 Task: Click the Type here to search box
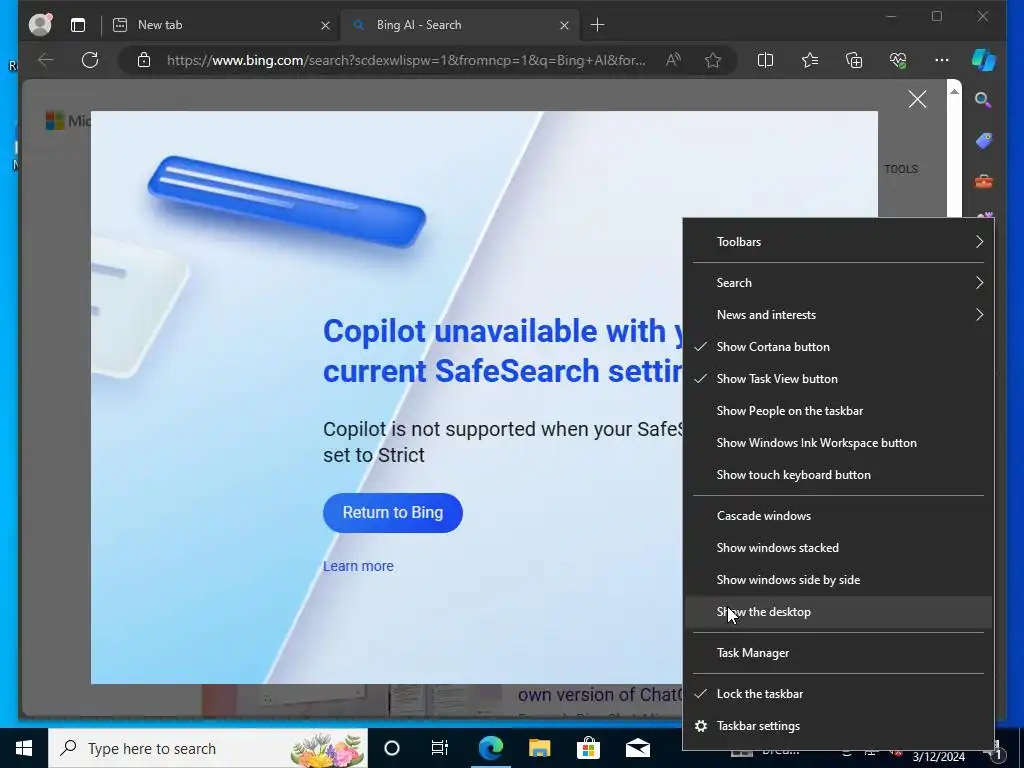coord(208,748)
